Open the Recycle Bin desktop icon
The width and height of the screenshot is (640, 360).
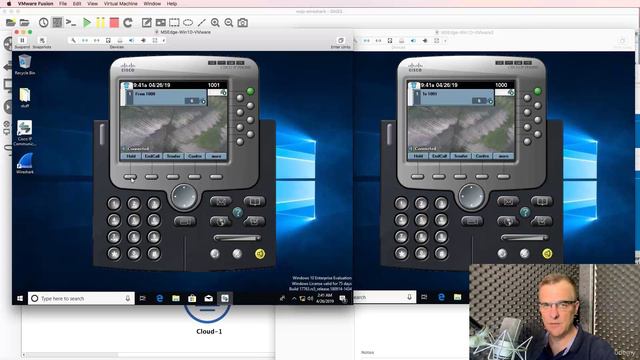click(x=25, y=64)
